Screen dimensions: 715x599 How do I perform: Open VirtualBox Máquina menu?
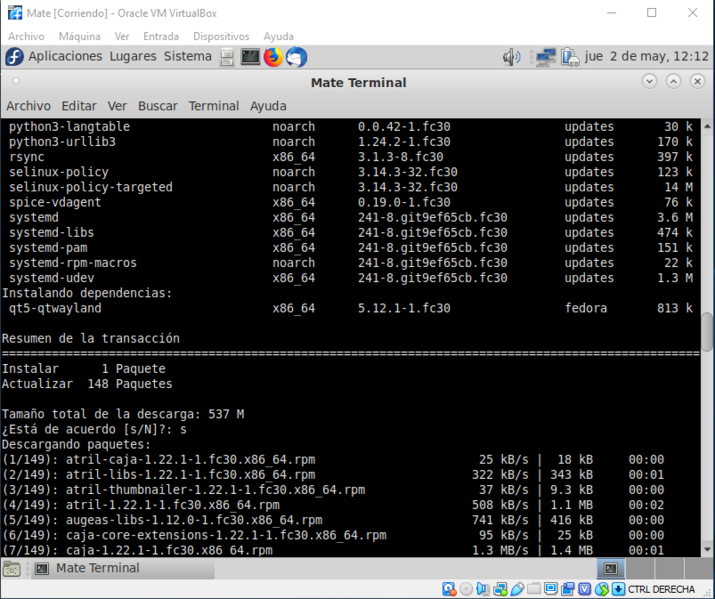79,36
